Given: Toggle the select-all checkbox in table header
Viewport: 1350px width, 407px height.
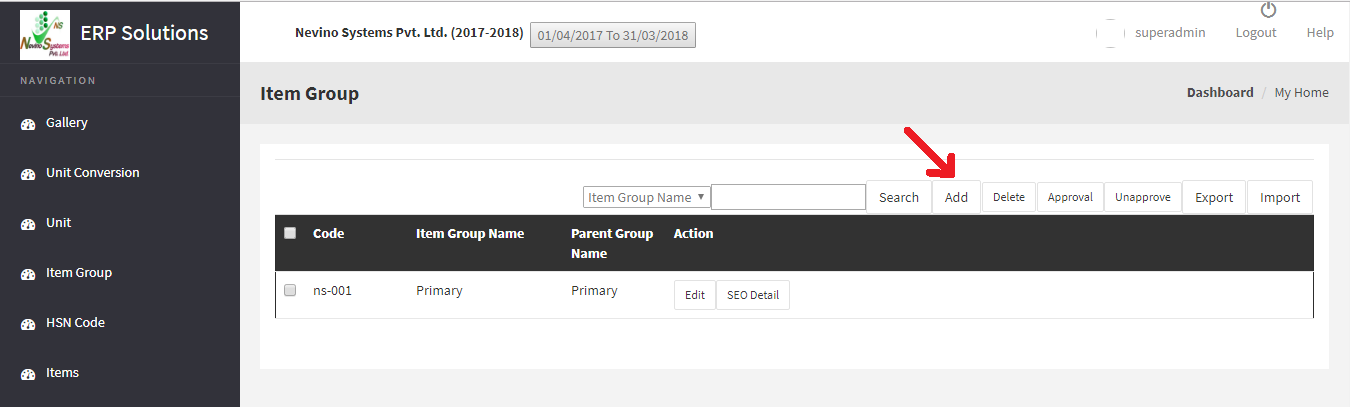Looking at the screenshot, I should 290,233.
